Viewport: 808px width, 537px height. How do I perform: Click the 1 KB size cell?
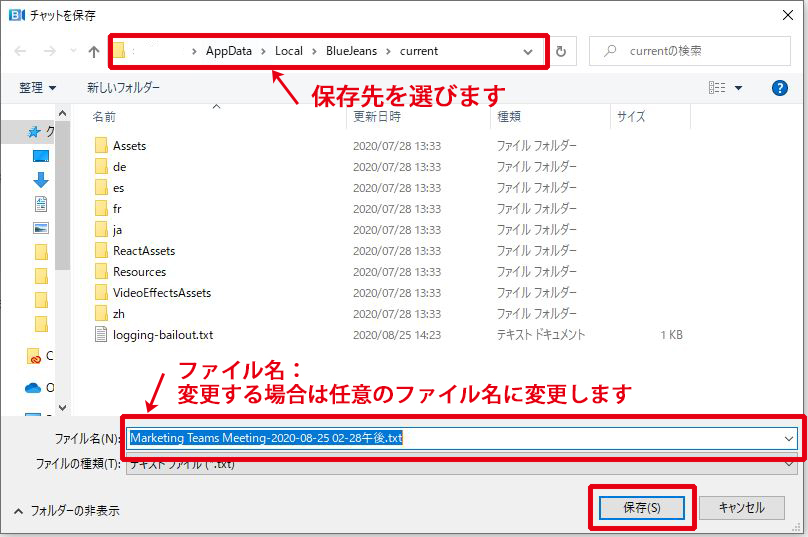(671, 335)
